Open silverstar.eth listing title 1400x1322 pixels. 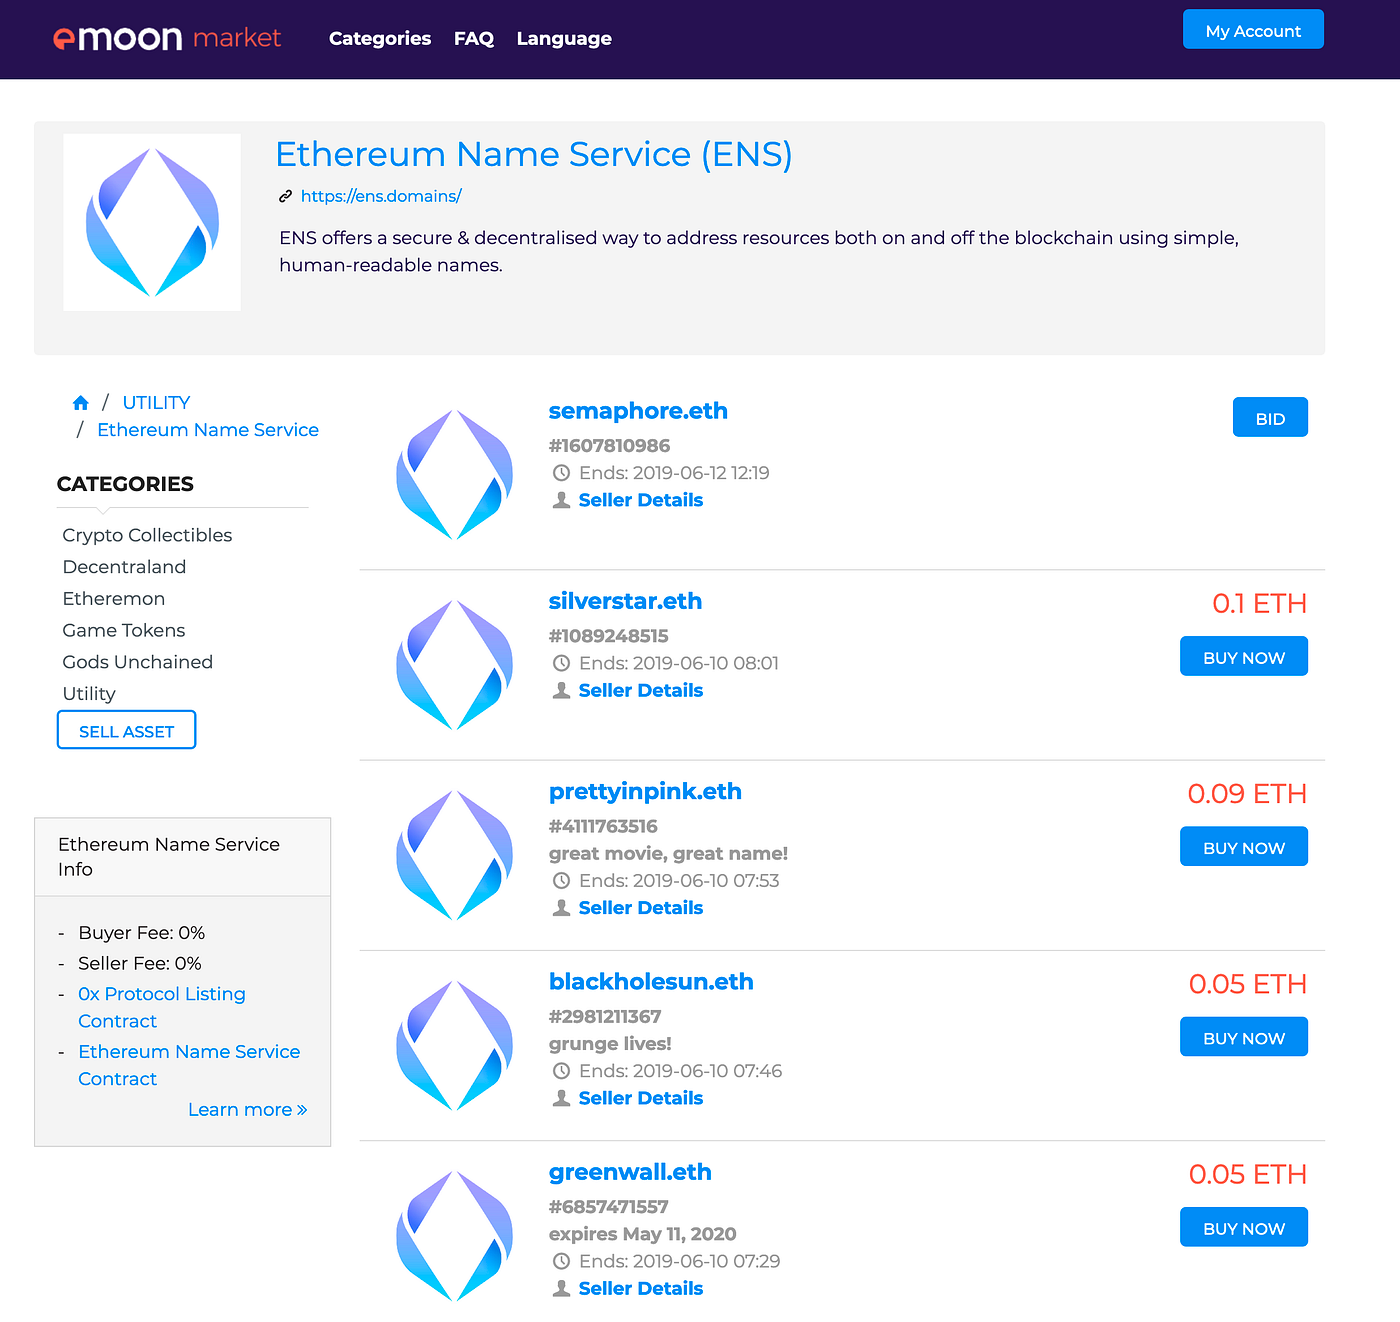625,601
